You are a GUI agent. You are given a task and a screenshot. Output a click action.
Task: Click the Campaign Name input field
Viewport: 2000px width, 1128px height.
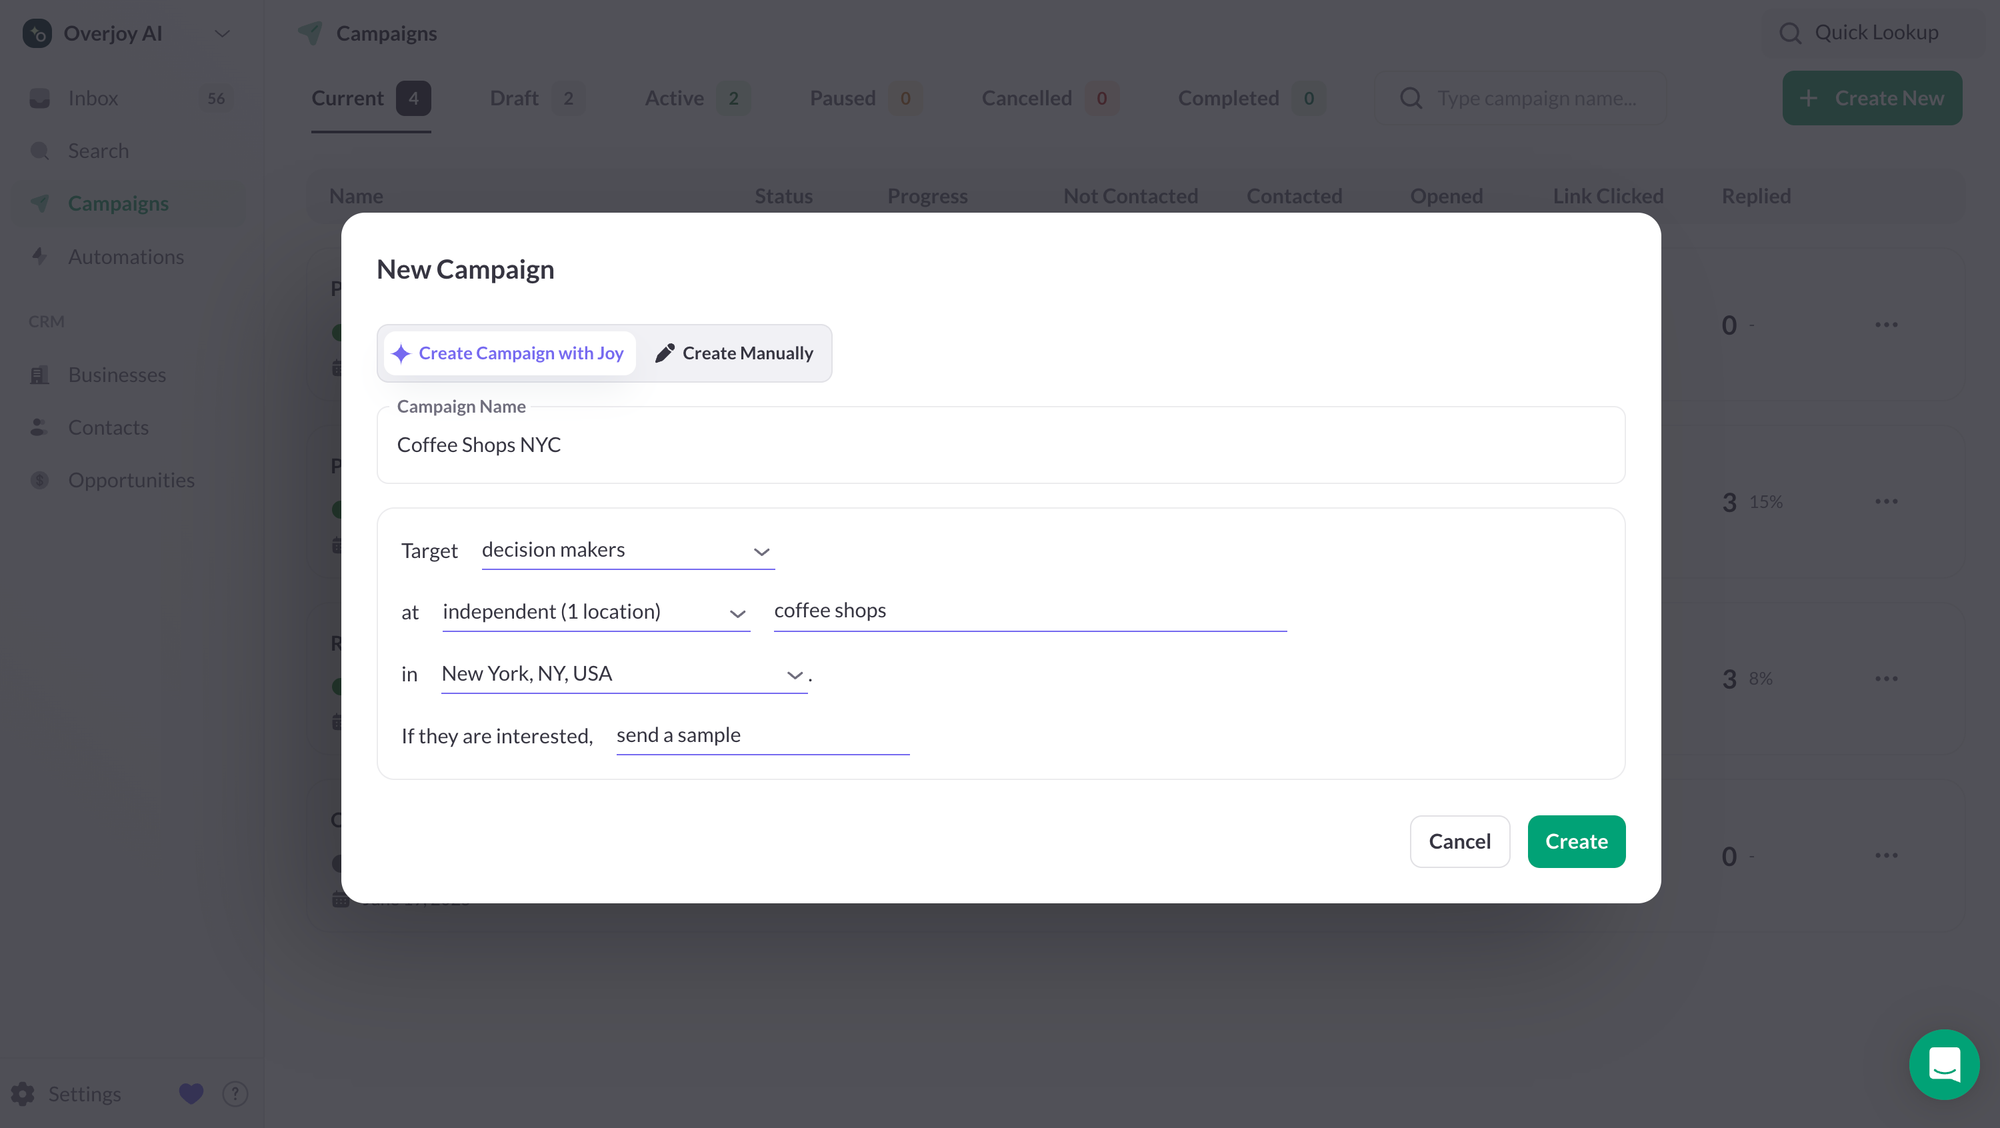1000,445
